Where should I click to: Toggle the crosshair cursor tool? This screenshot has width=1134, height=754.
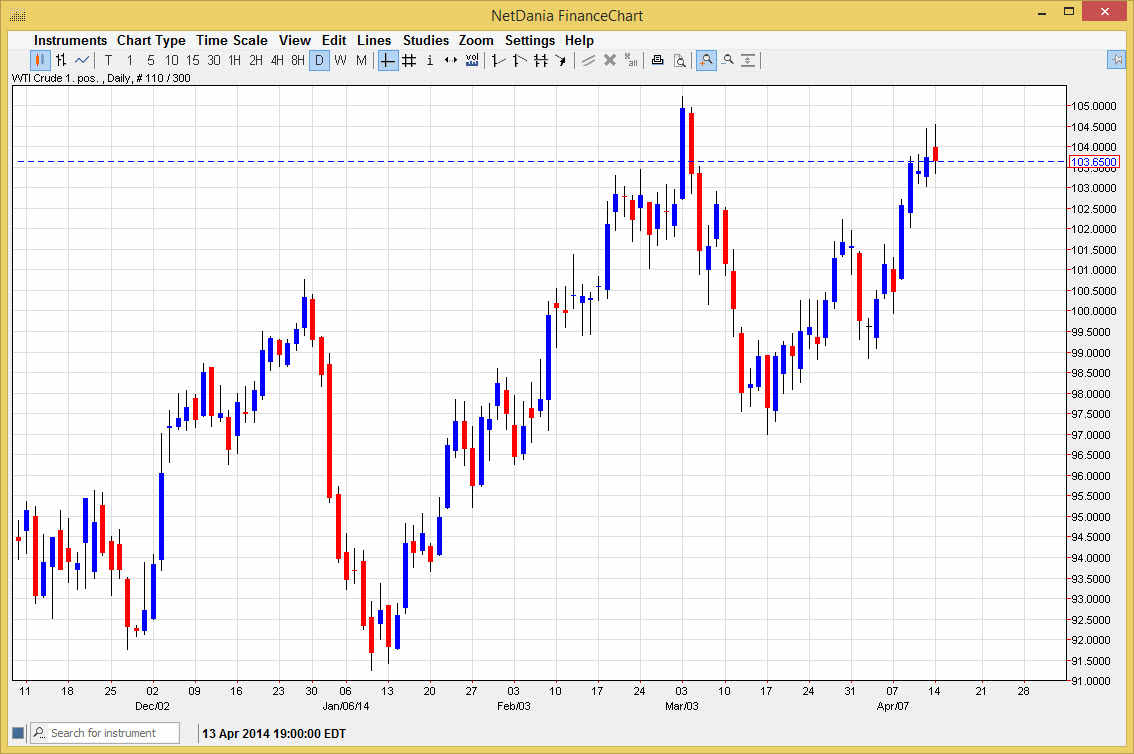click(x=388, y=61)
